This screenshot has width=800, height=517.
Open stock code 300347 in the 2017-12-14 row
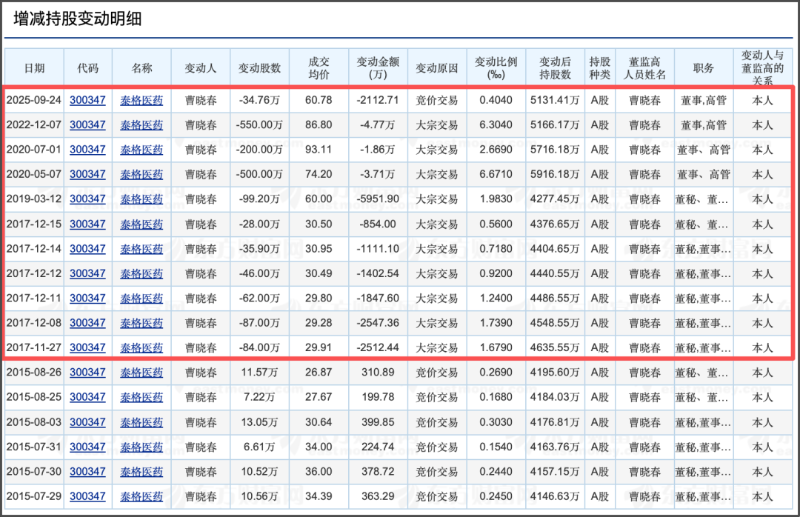point(88,249)
